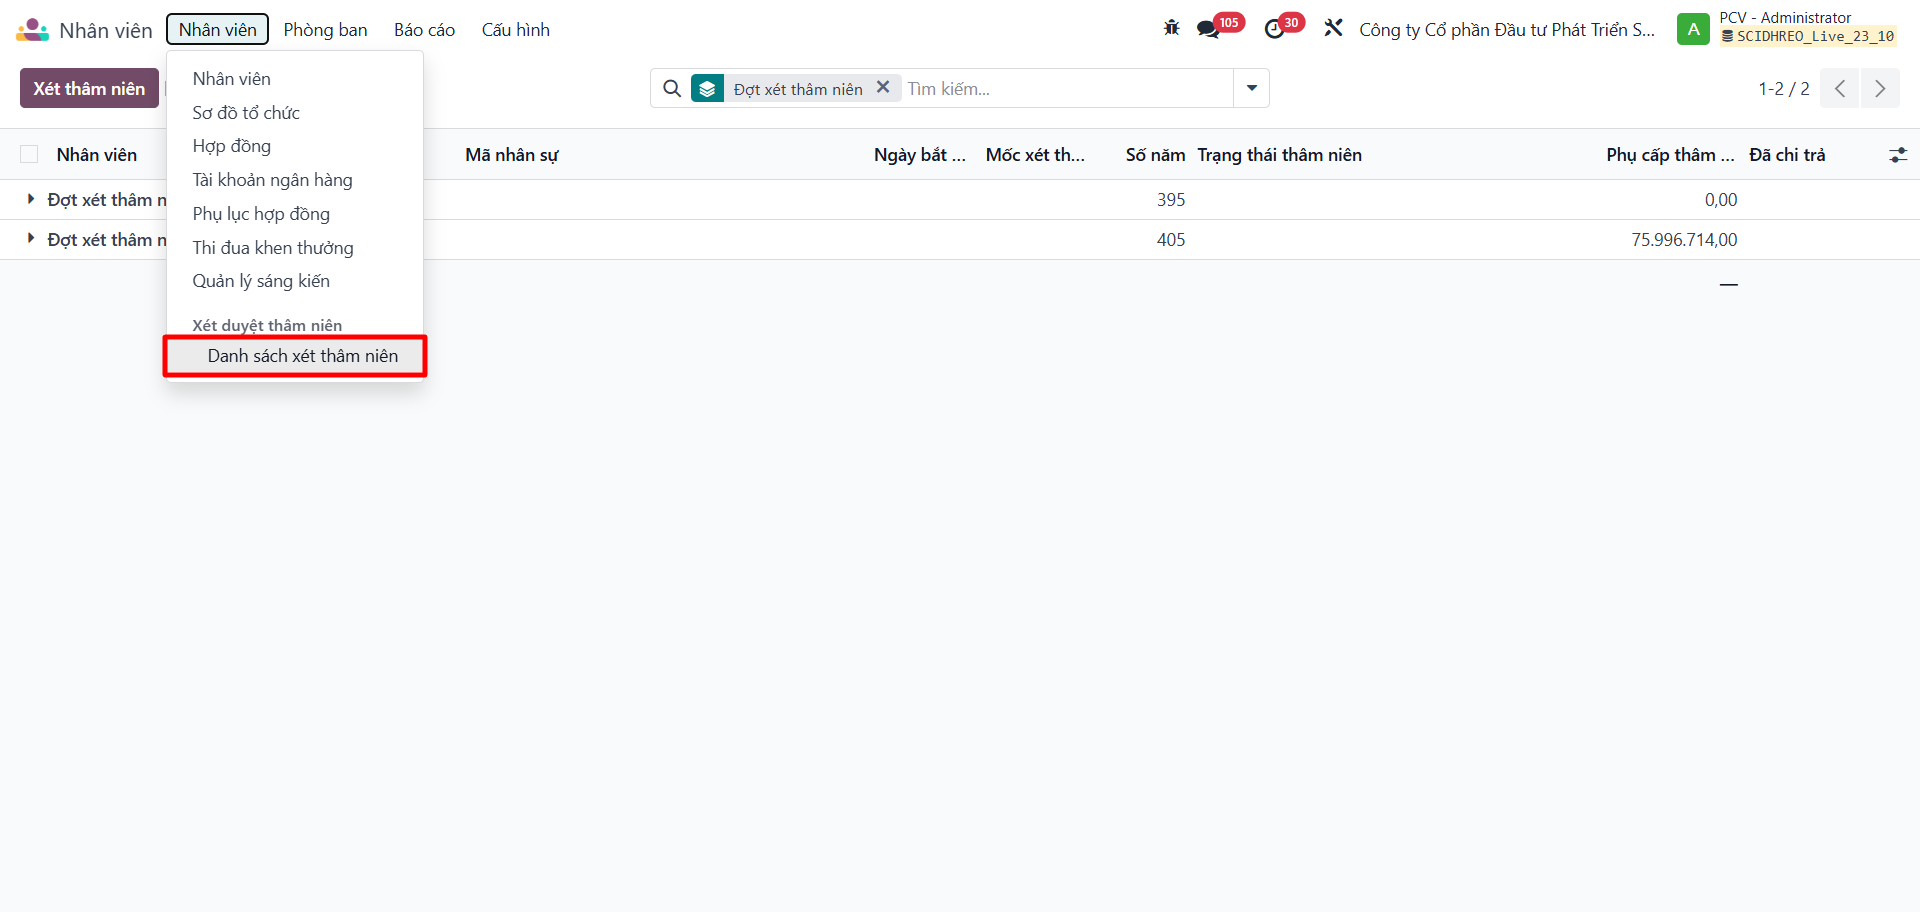This screenshot has height=912, width=1920.
Task: Click the wrench tools icon
Action: coord(1333,28)
